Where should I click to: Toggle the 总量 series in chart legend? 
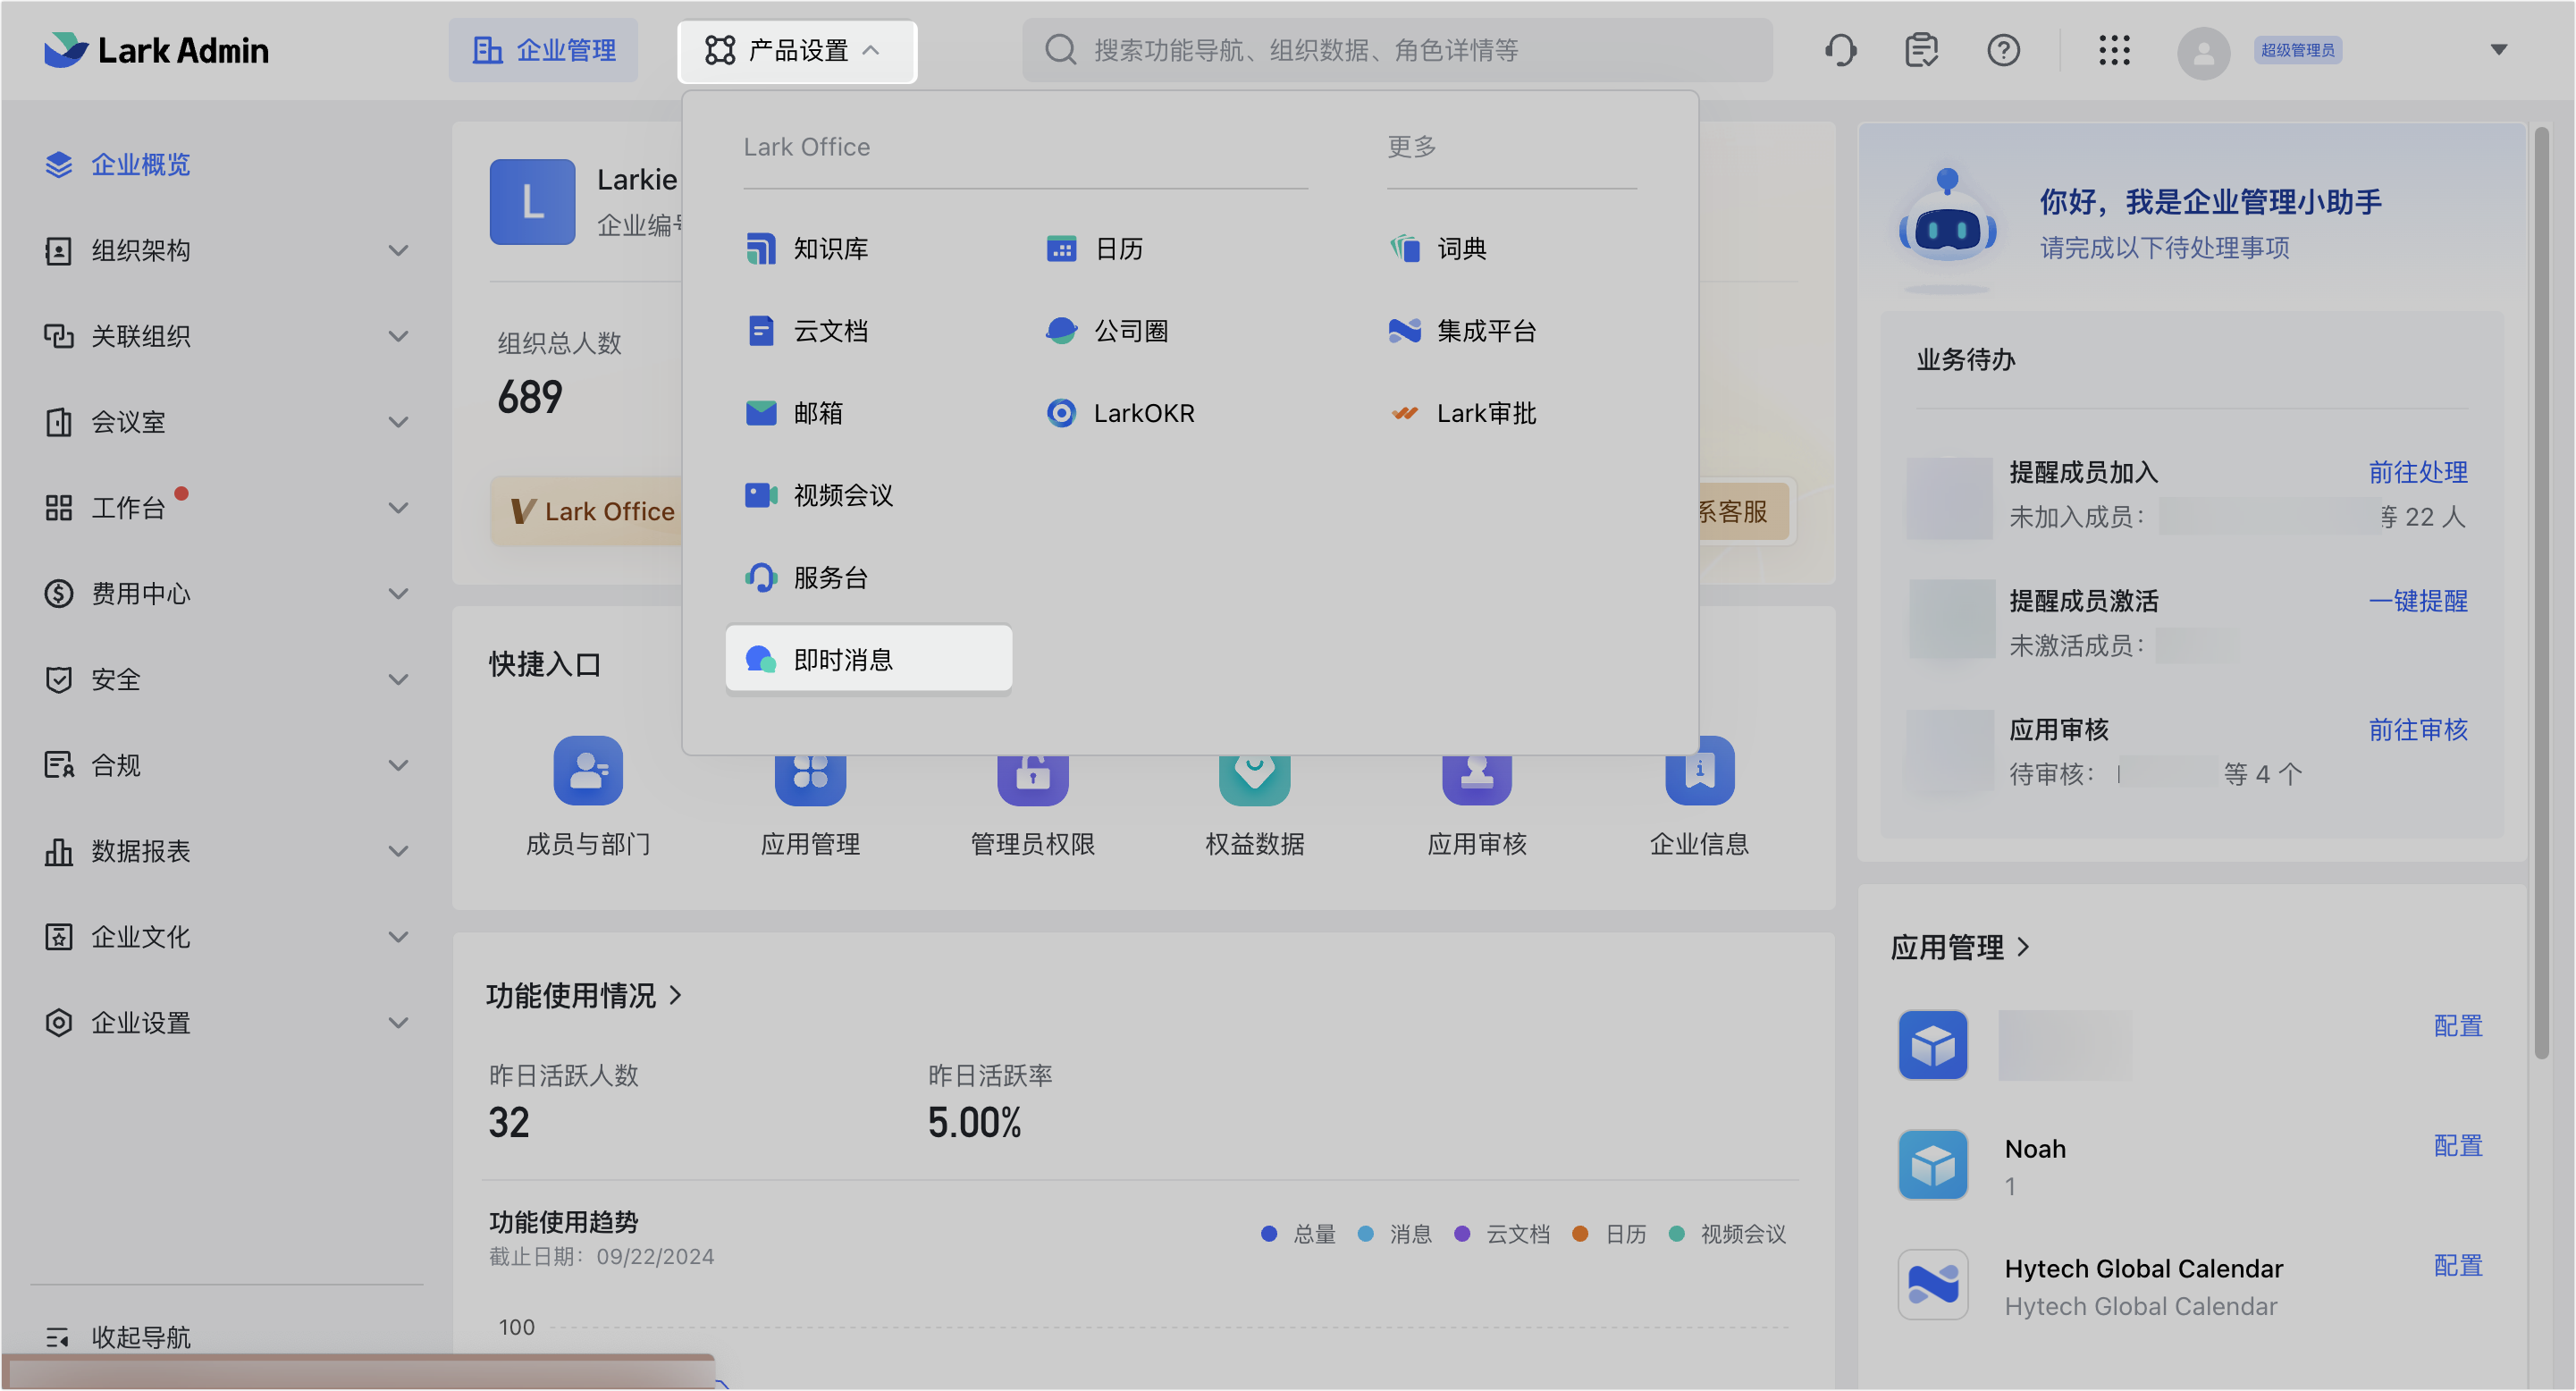[1299, 1234]
